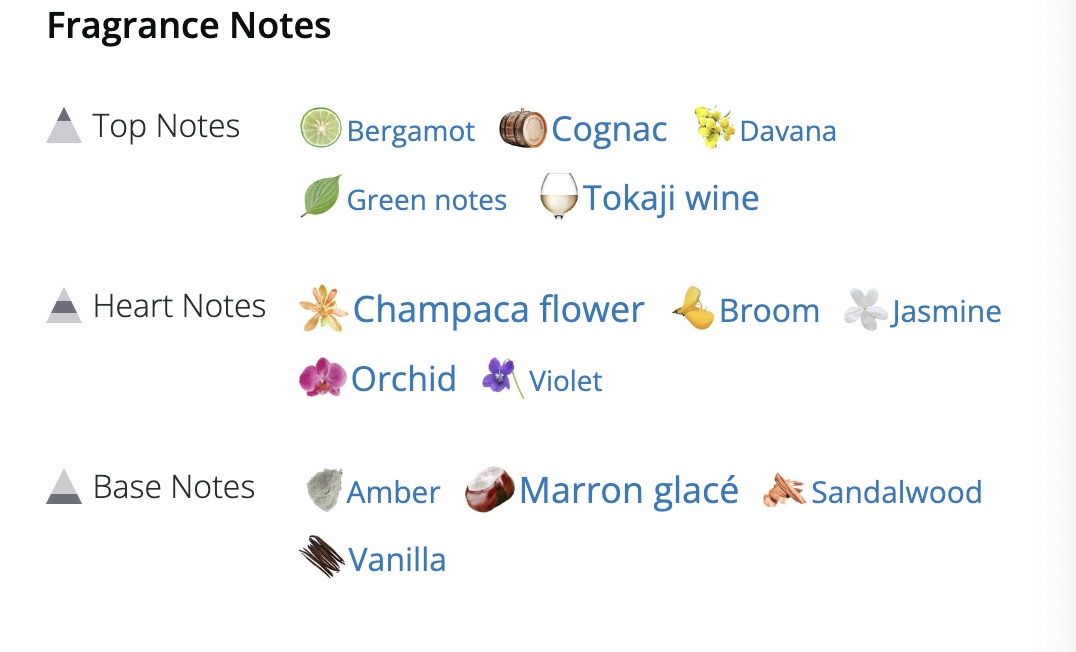The width and height of the screenshot is (1076, 652).
Task: Click the Cognac barrel icon
Action: tap(522, 128)
